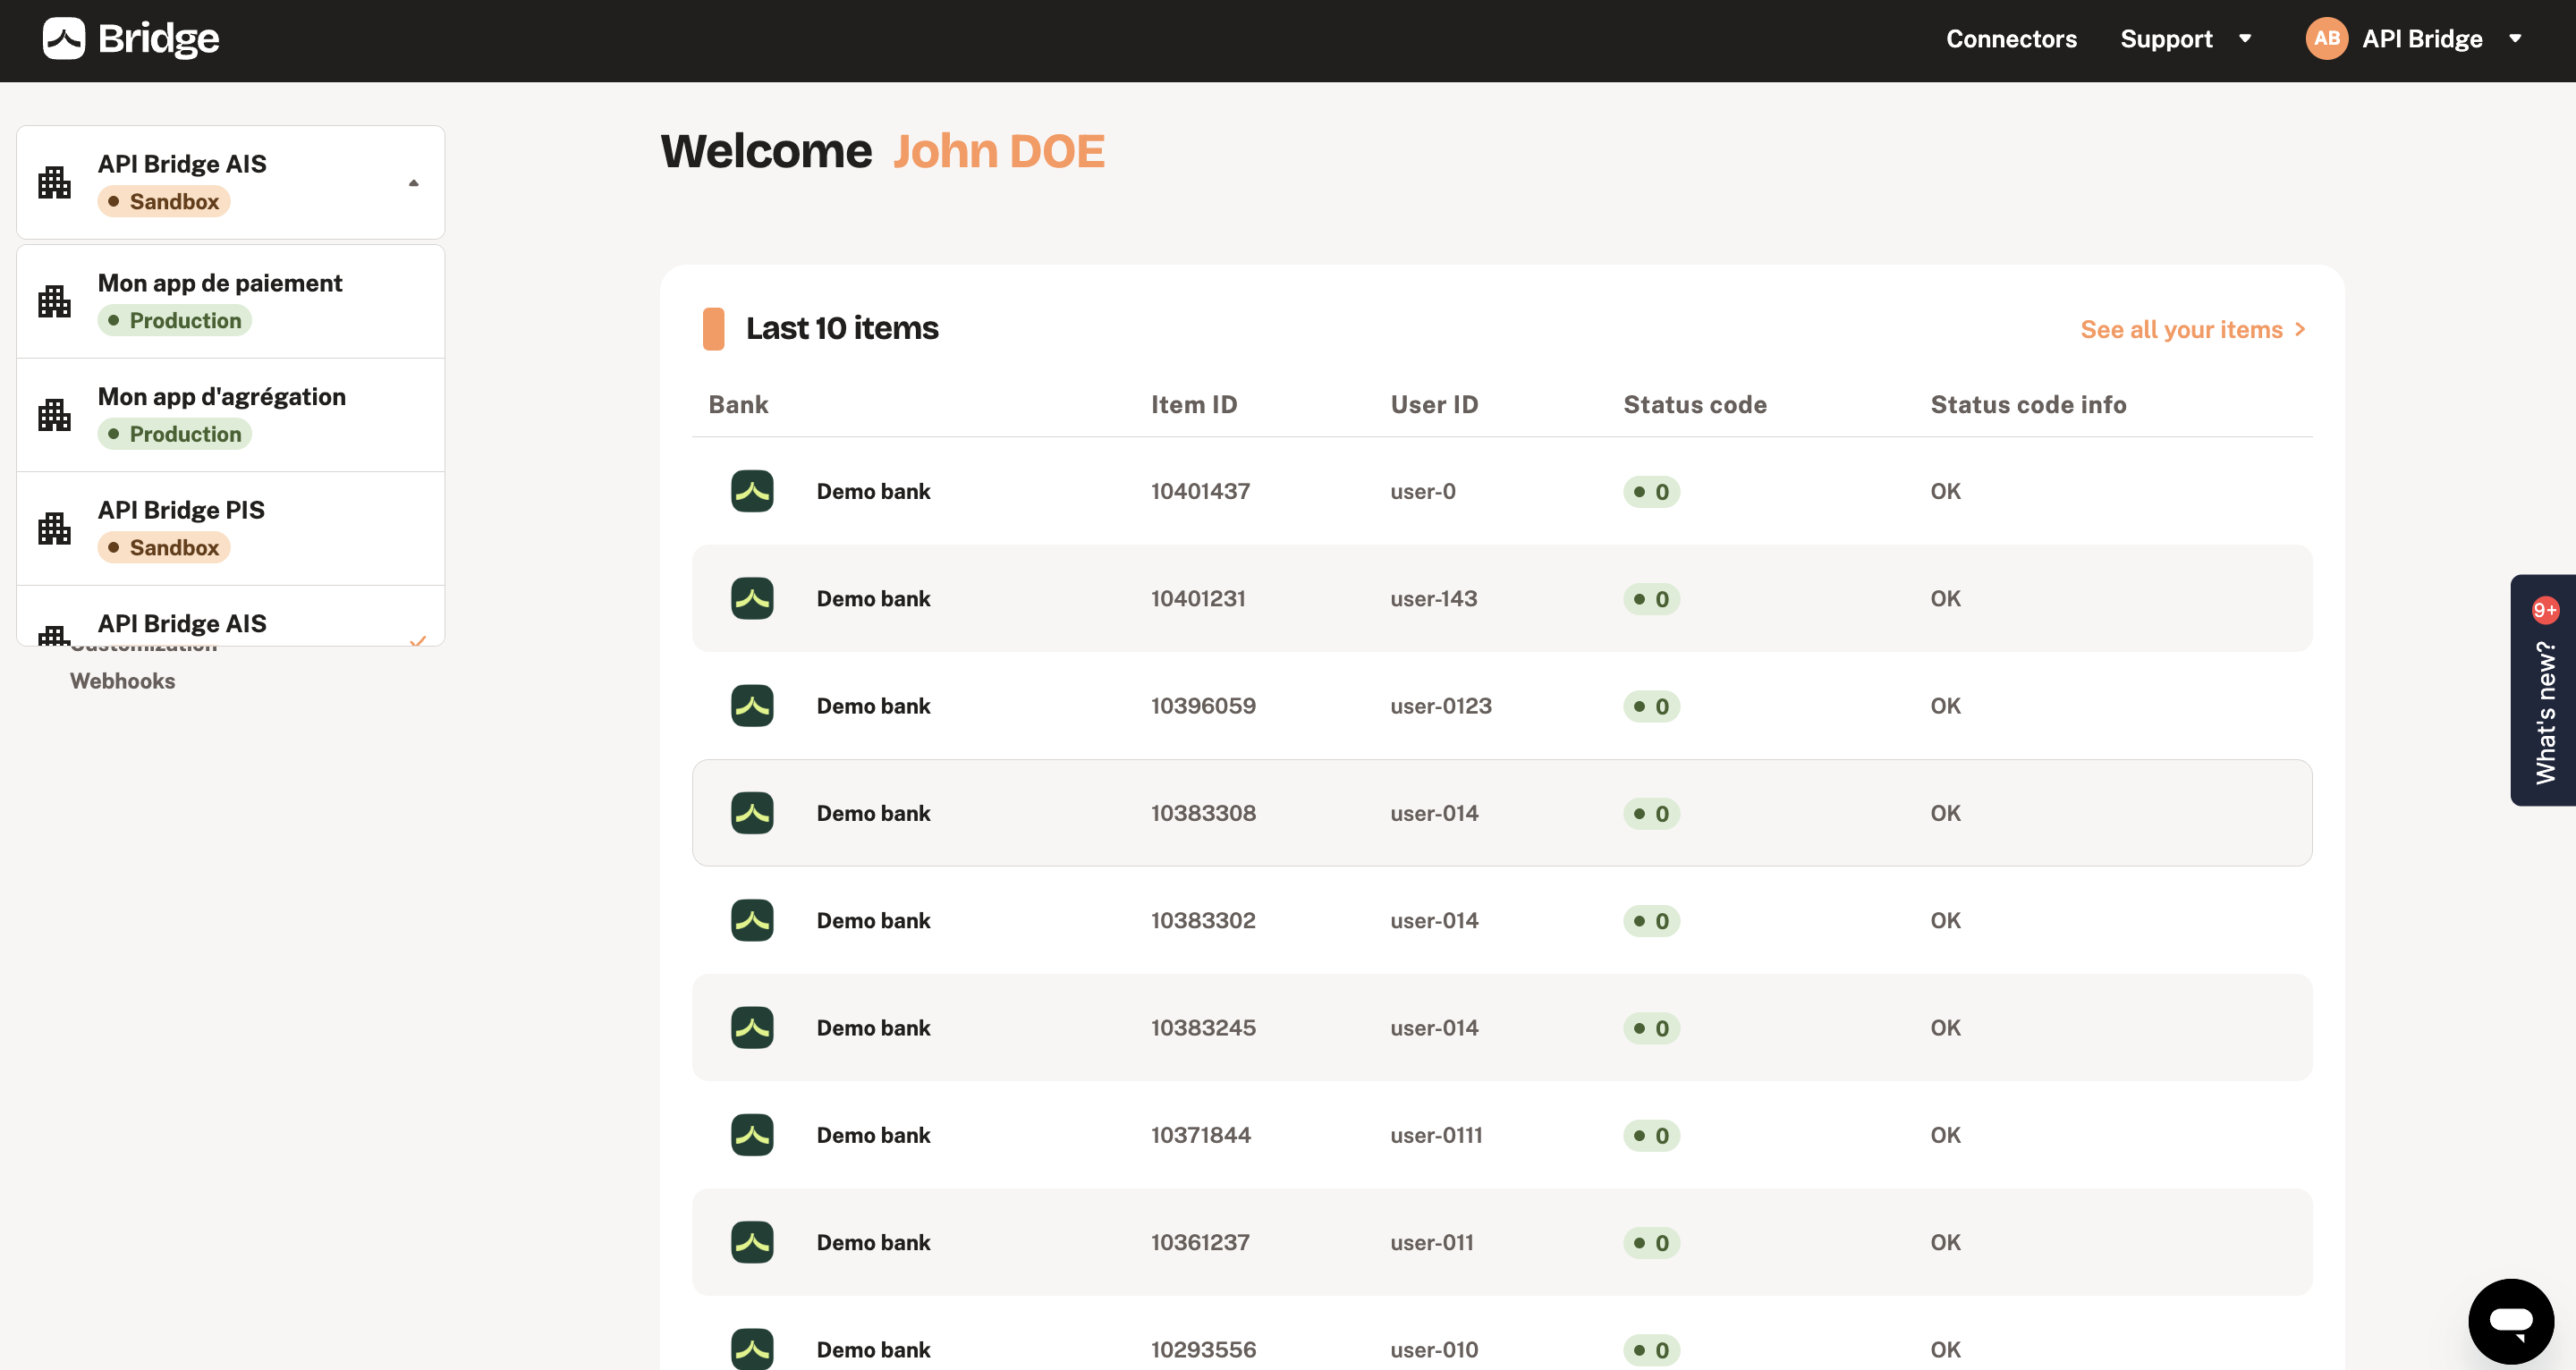
Task: Select item ID 10361237
Action: [1200, 1242]
